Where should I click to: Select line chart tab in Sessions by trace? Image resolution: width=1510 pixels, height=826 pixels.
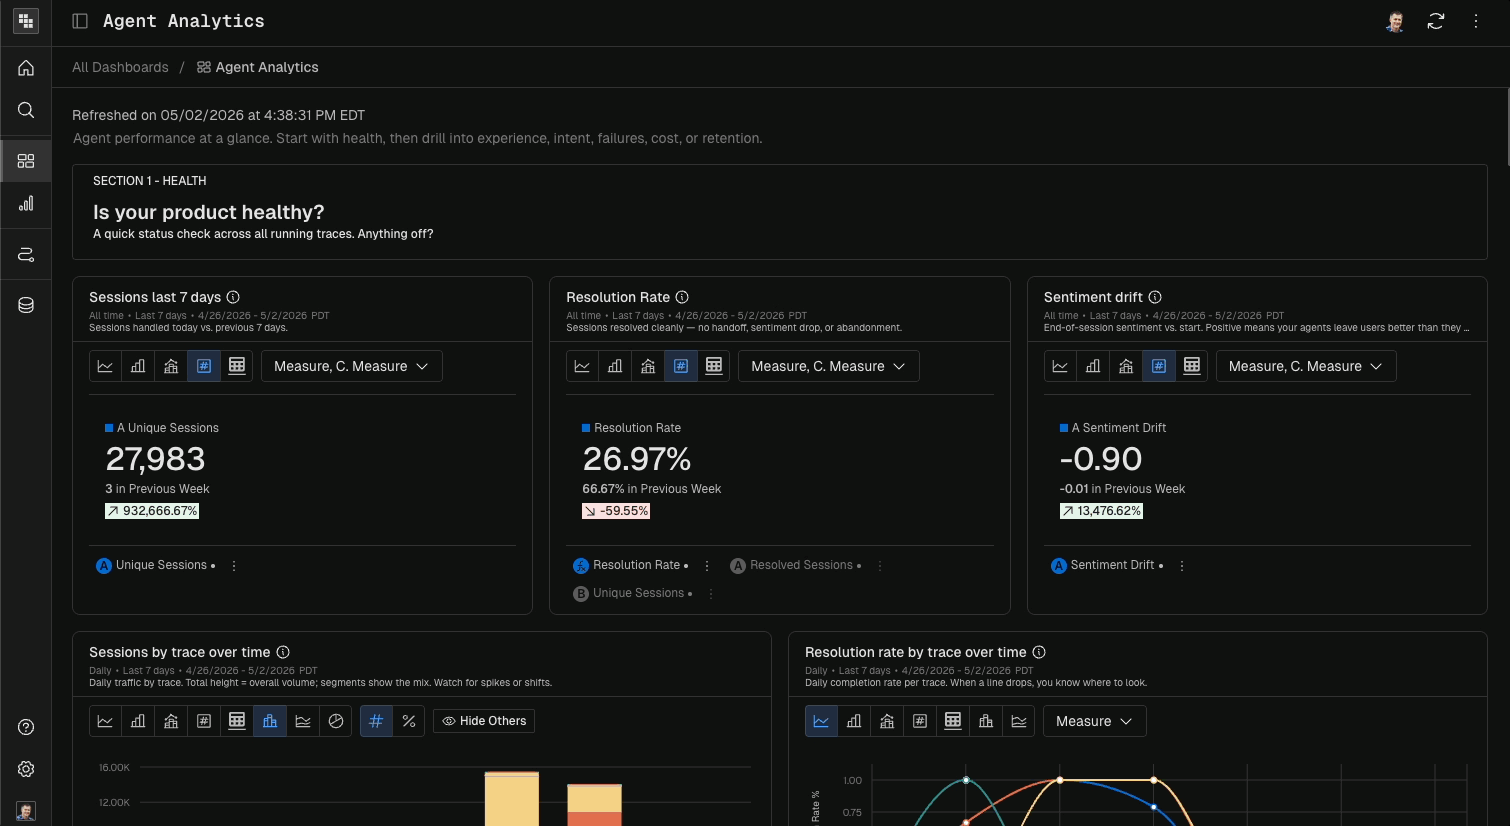pyautogui.click(x=105, y=721)
